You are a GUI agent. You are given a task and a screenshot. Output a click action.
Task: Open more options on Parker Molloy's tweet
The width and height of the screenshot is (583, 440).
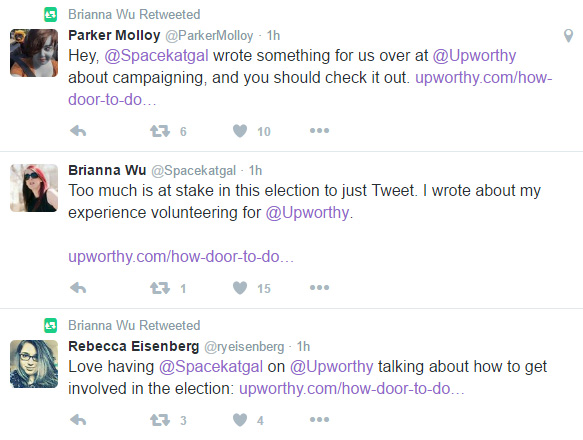pos(319,131)
